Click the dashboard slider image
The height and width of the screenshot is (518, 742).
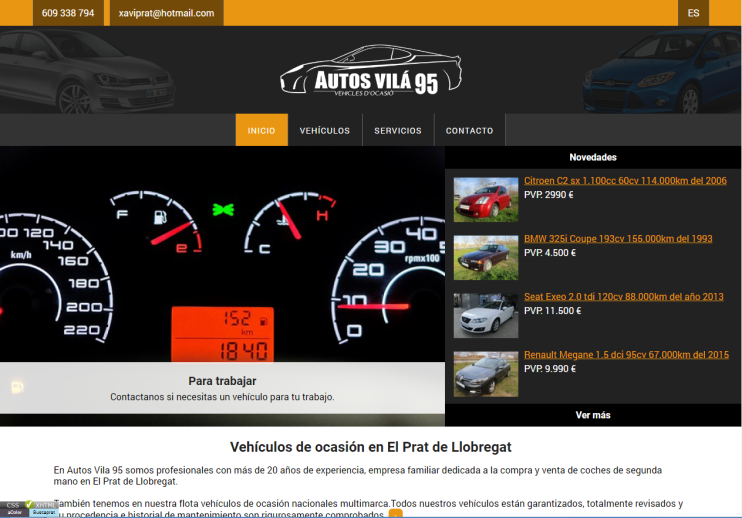point(222,254)
